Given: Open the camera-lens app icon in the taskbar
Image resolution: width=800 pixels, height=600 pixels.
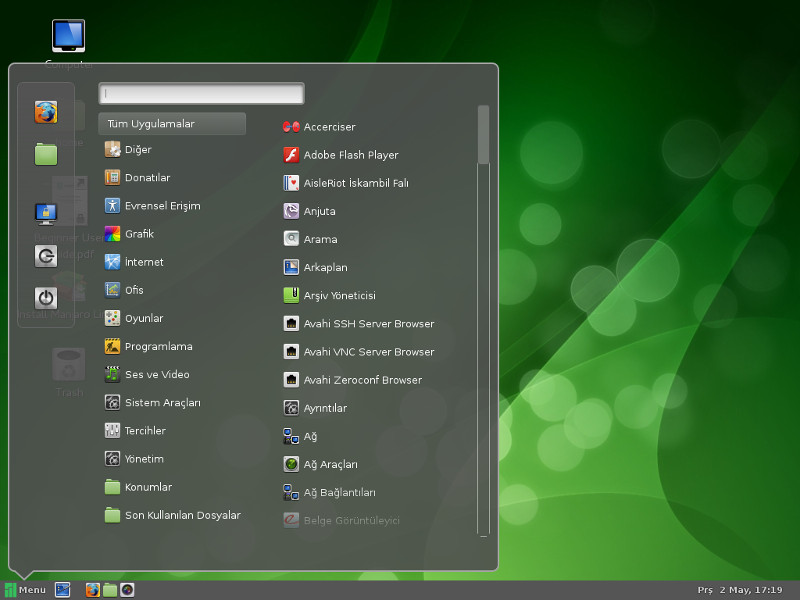Looking at the screenshot, I should [x=127, y=590].
